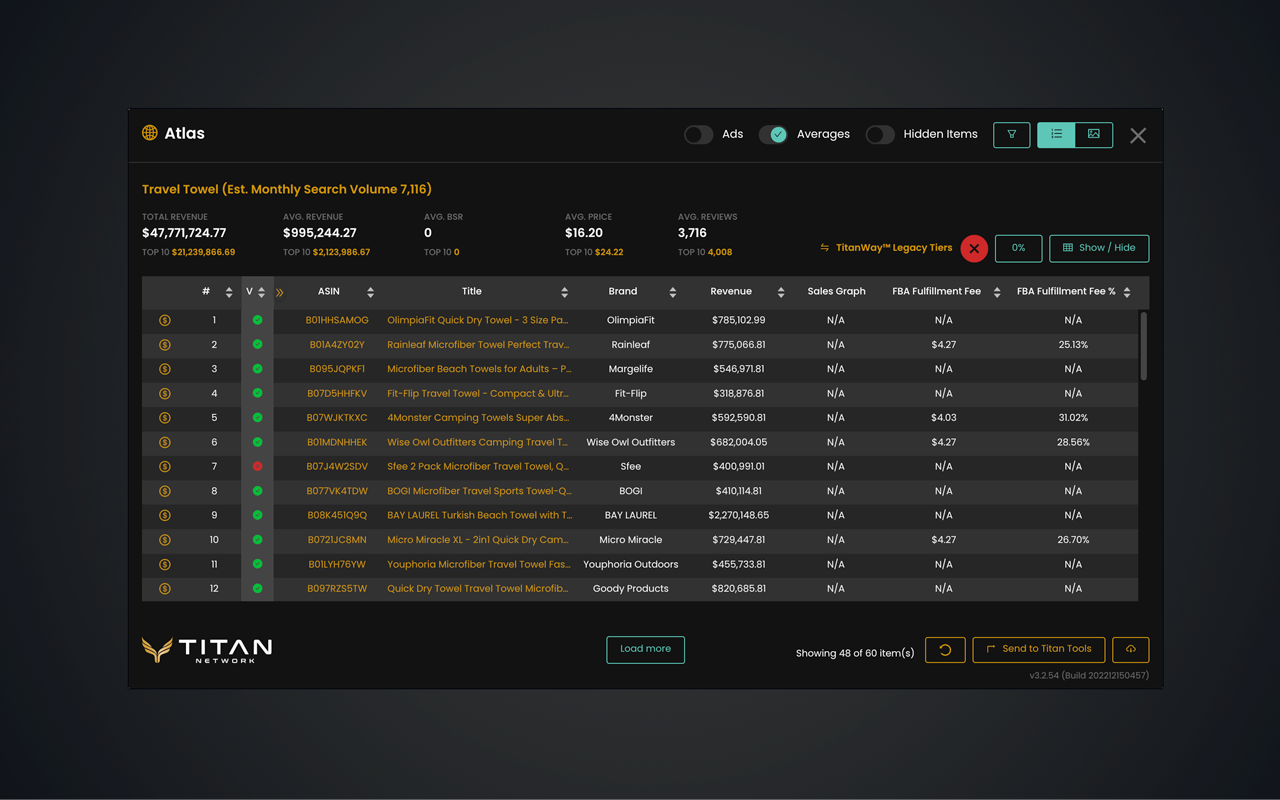Sort the FBA Fulfillment Fee % column
The width and height of the screenshot is (1280, 800).
[1127, 292]
